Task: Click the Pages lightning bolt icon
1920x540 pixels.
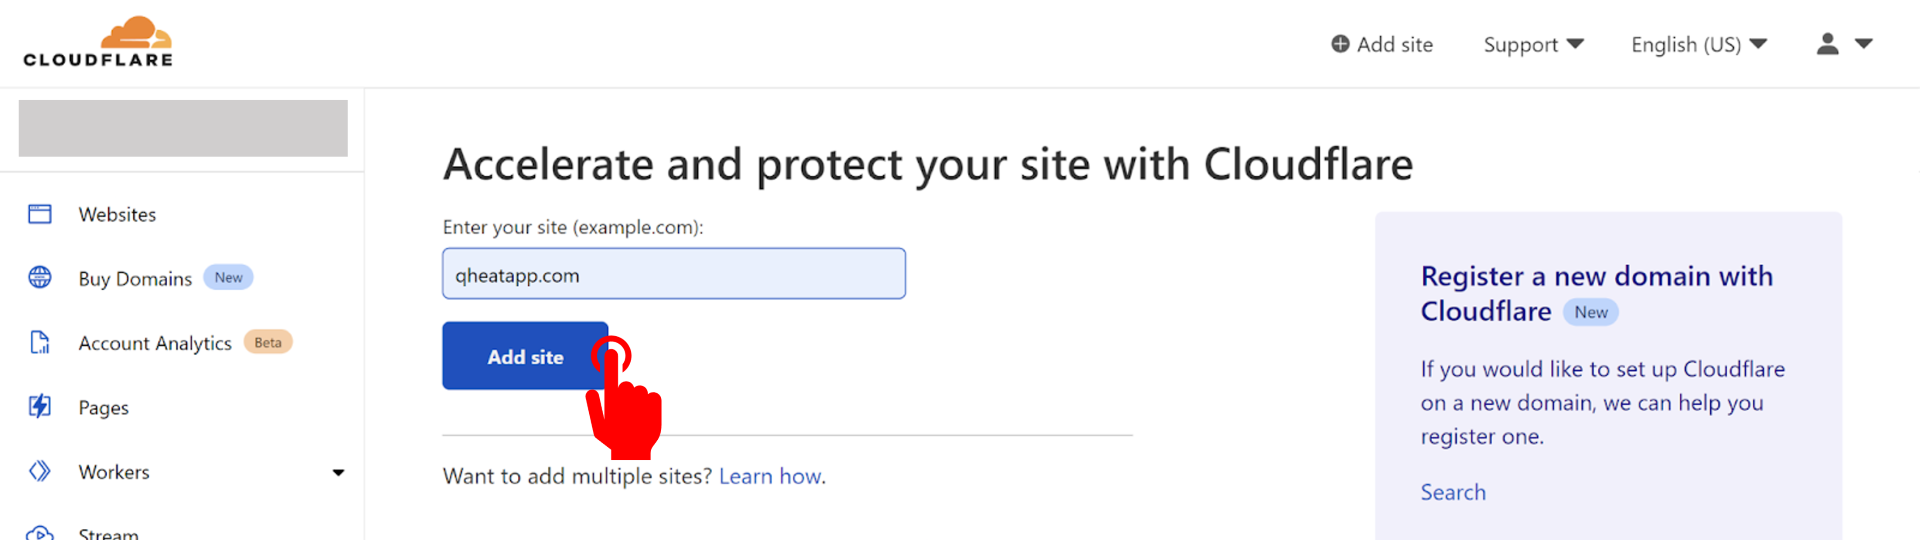Action: pyautogui.click(x=40, y=407)
